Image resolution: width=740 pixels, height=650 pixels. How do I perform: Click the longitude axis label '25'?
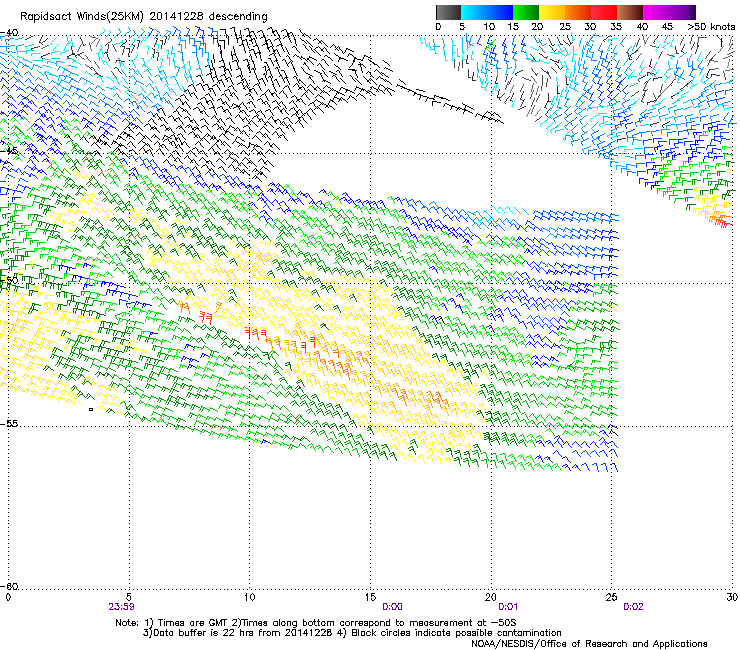pyautogui.click(x=611, y=597)
